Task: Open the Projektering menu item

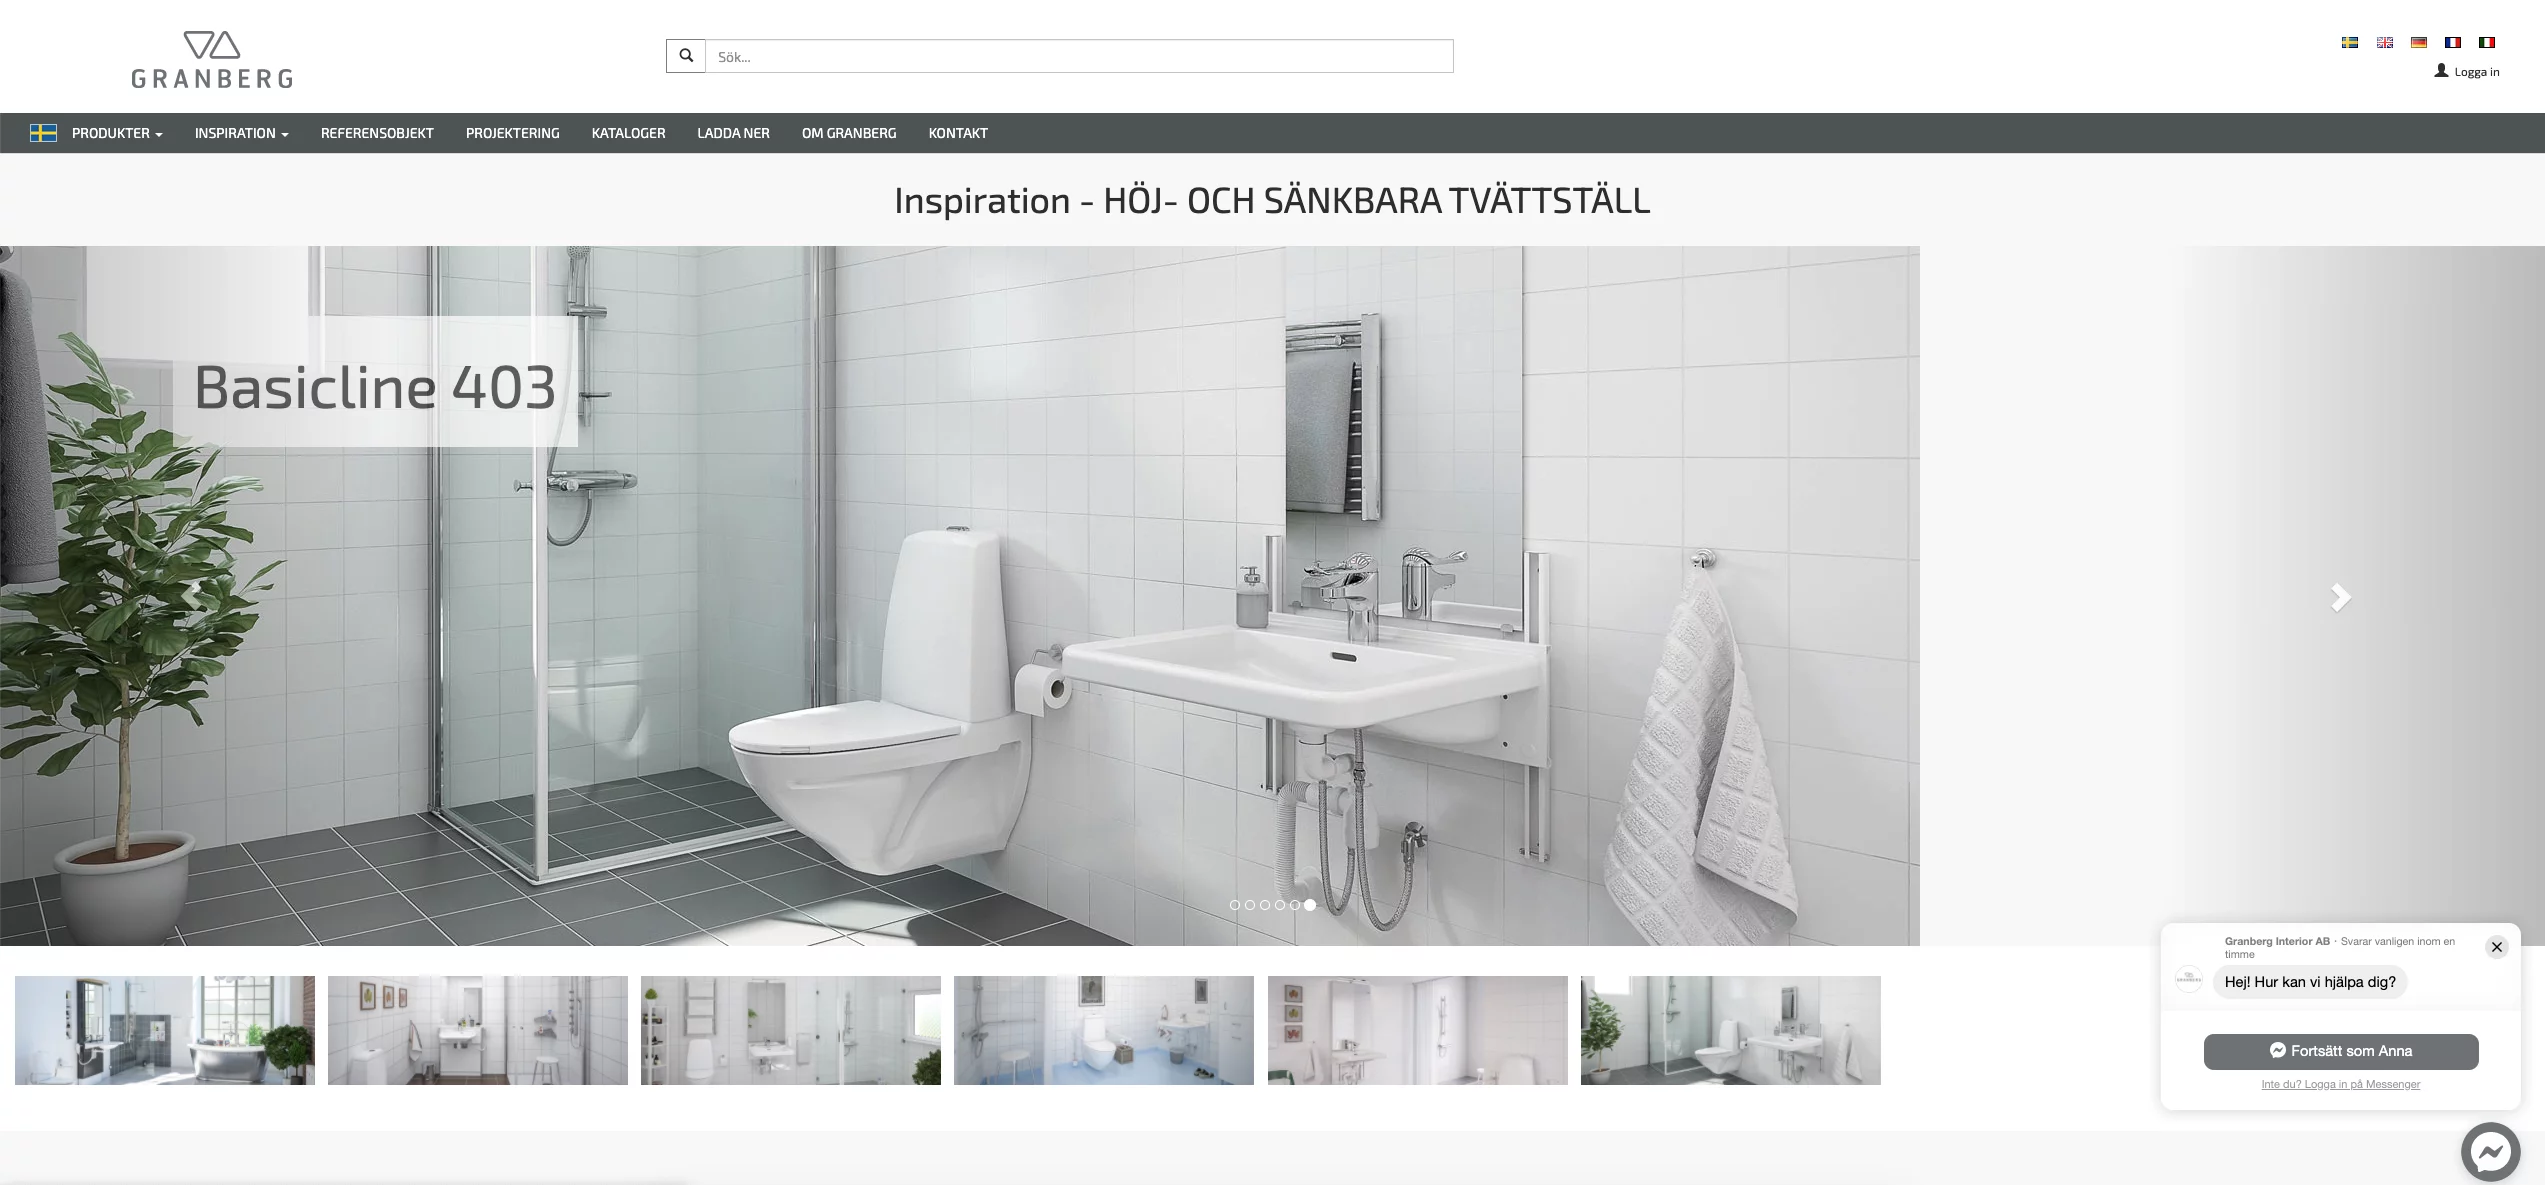Action: click(x=513, y=133)
